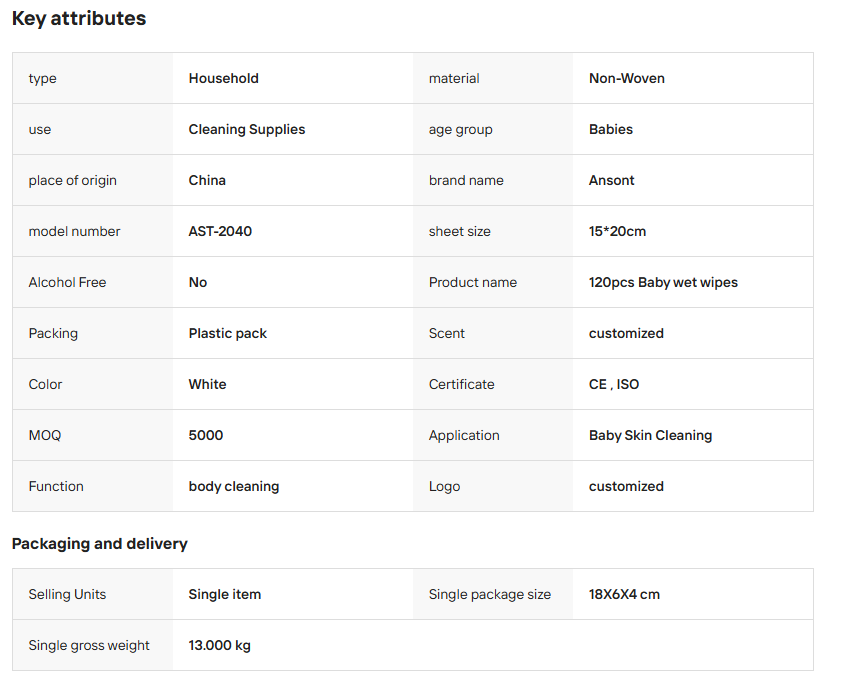This screenshot has height=681, width=843.
Task: Click the MOQ value 5000
Action: [x=206, y=435]
